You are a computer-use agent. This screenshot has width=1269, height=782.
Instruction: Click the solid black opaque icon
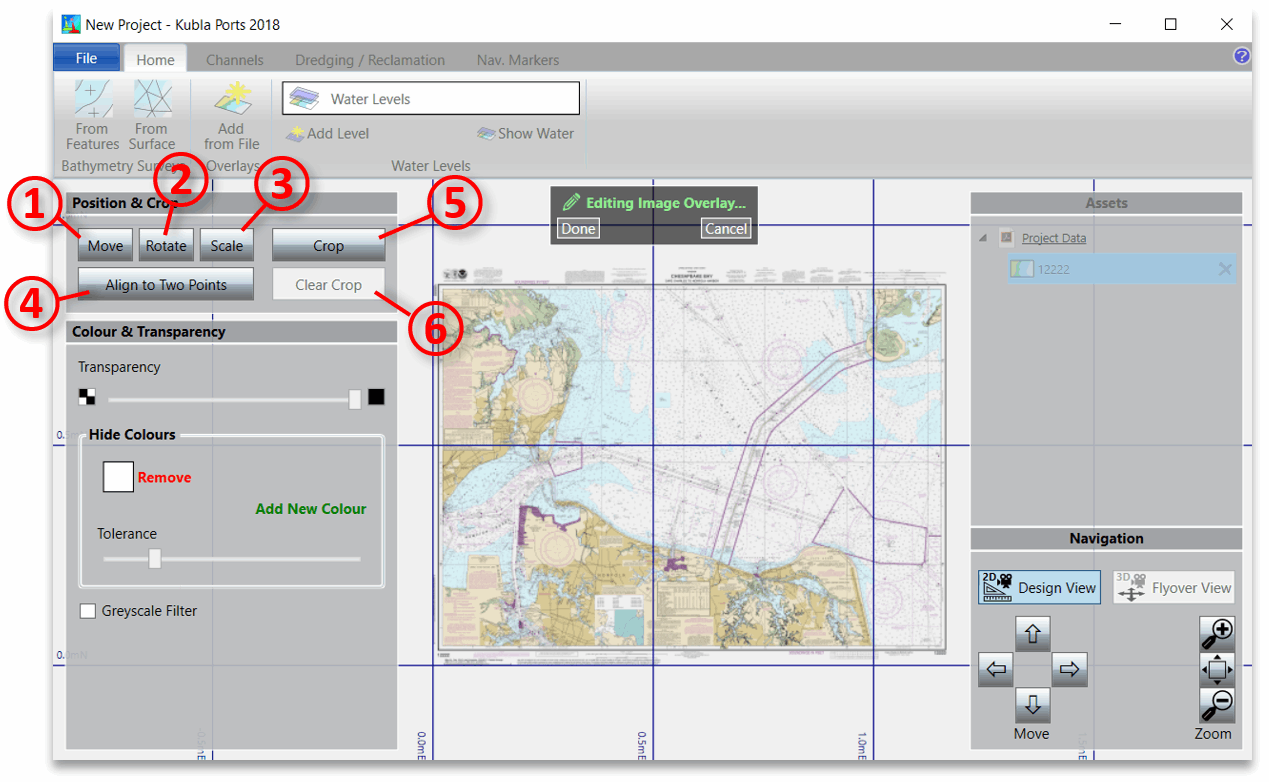click(376, 397)
